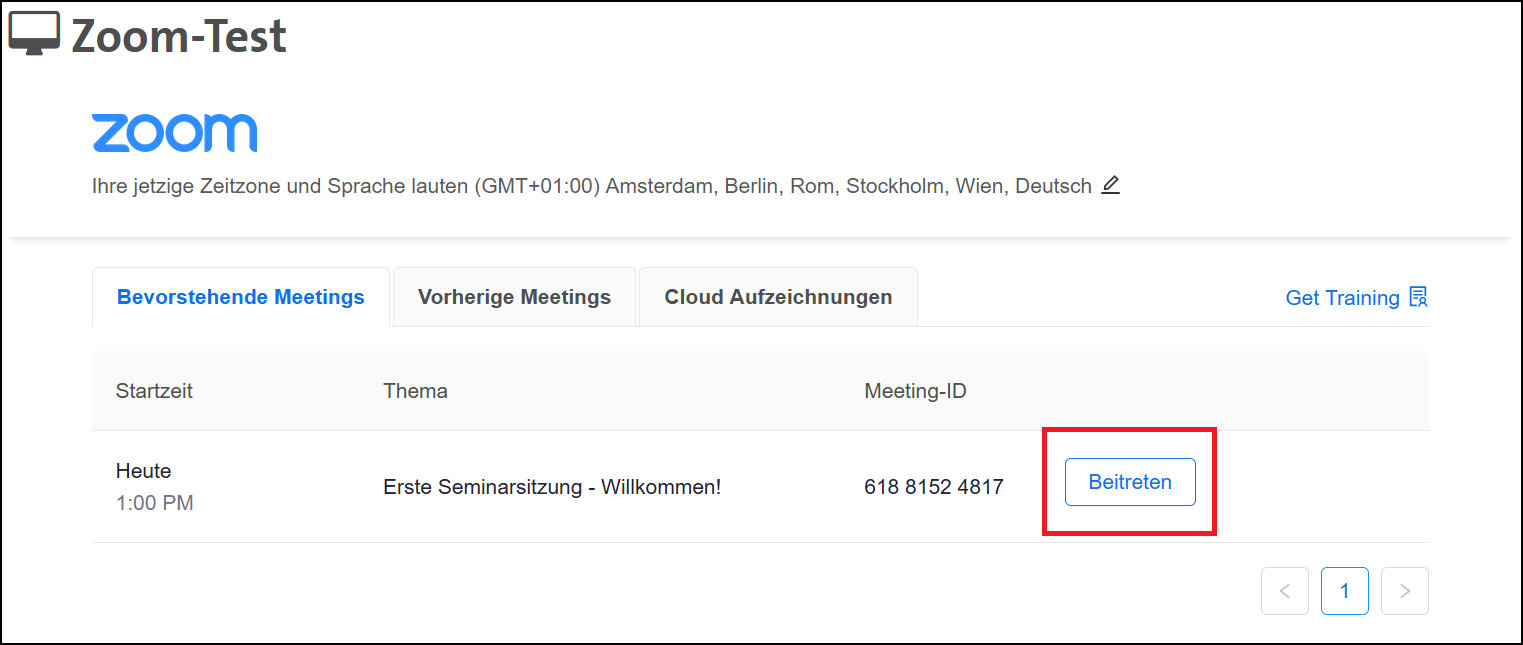This screenshot has height=645, width=1523.
Task: Click the 1:00 PM start time
Action: coord(154,503)
